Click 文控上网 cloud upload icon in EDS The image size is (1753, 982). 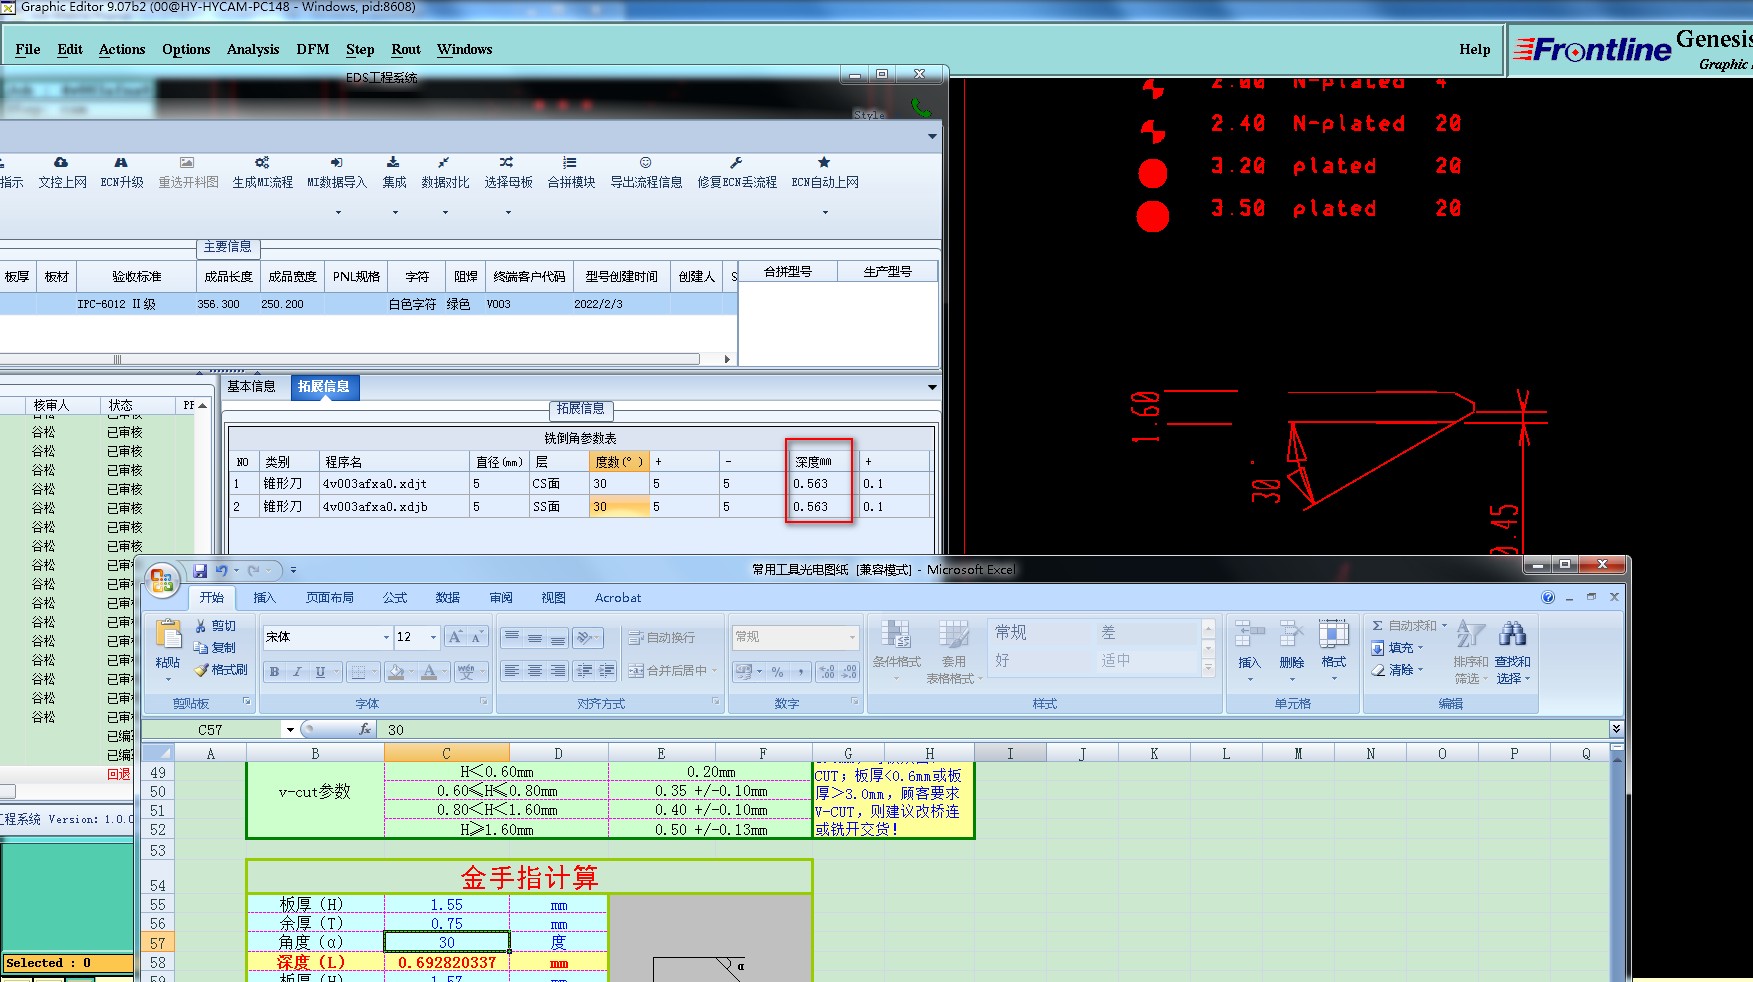[62, 162]
